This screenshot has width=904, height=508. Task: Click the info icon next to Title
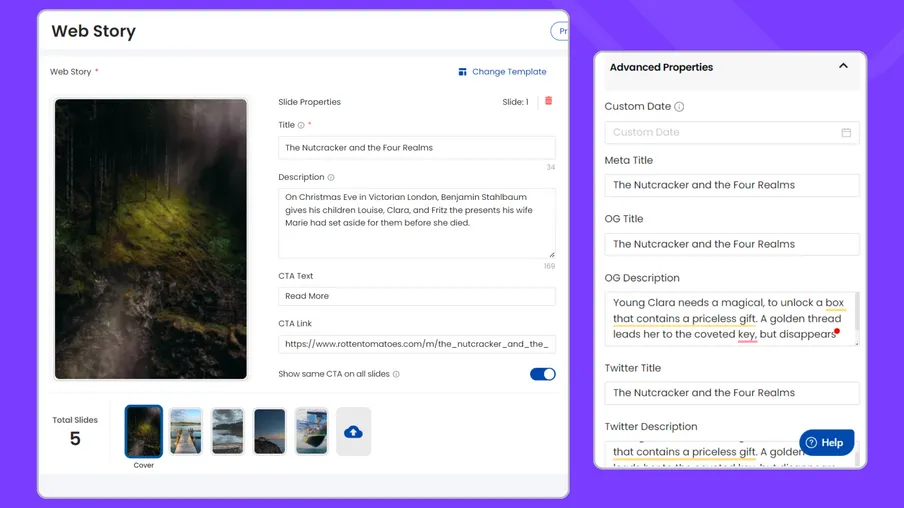[301, 126]
